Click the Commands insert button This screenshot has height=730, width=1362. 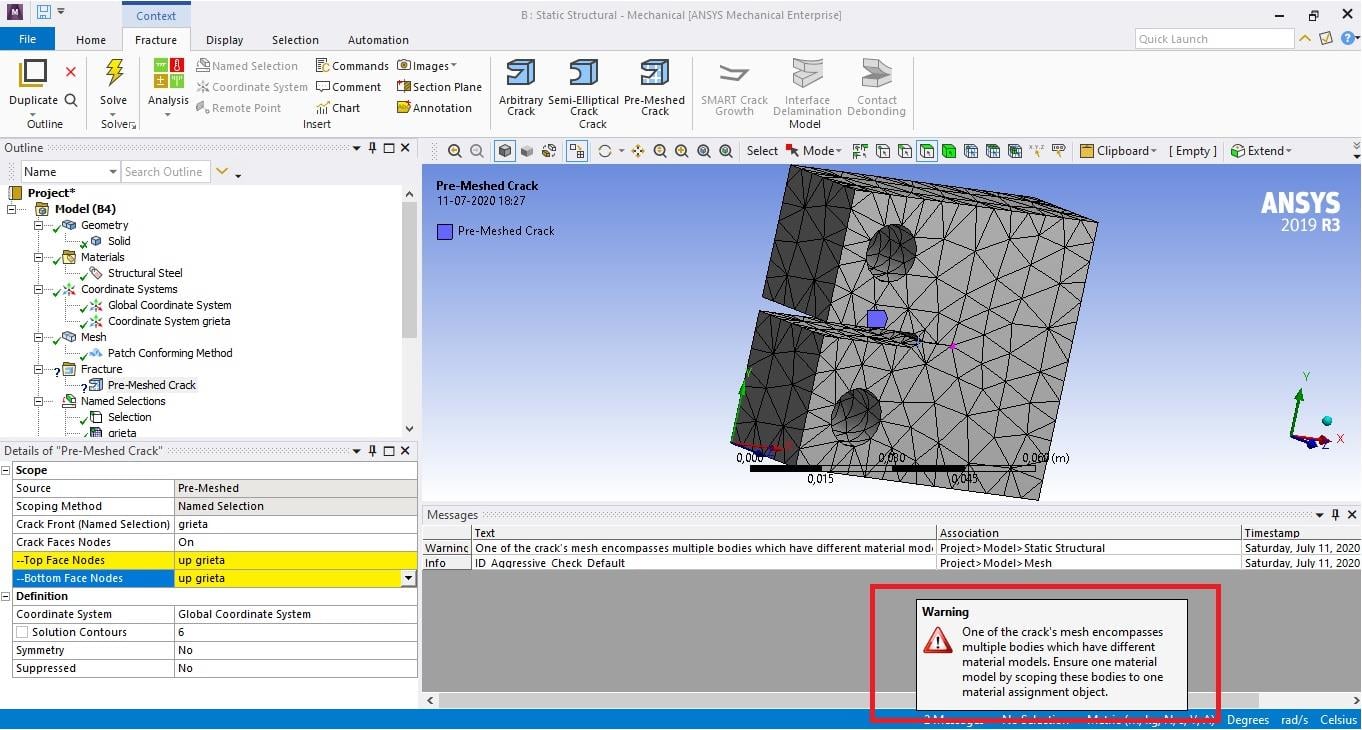coord(351,66)
